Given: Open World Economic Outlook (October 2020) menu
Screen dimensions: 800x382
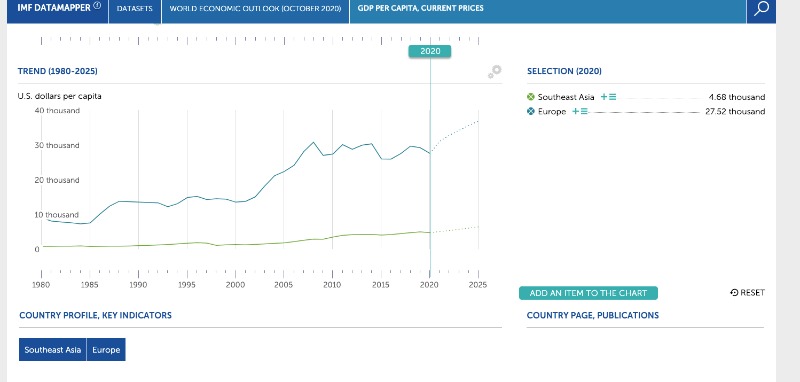Looking at the screenshot, I should [x=255, y=9].
